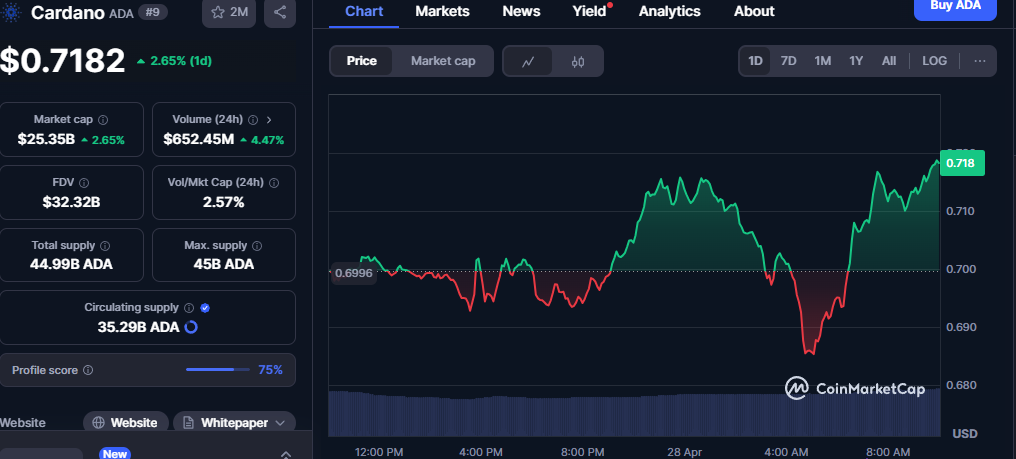This screenshot has width=1016, height=459.
Task: Click the 75% profile score value
Action: pos(270,370)
